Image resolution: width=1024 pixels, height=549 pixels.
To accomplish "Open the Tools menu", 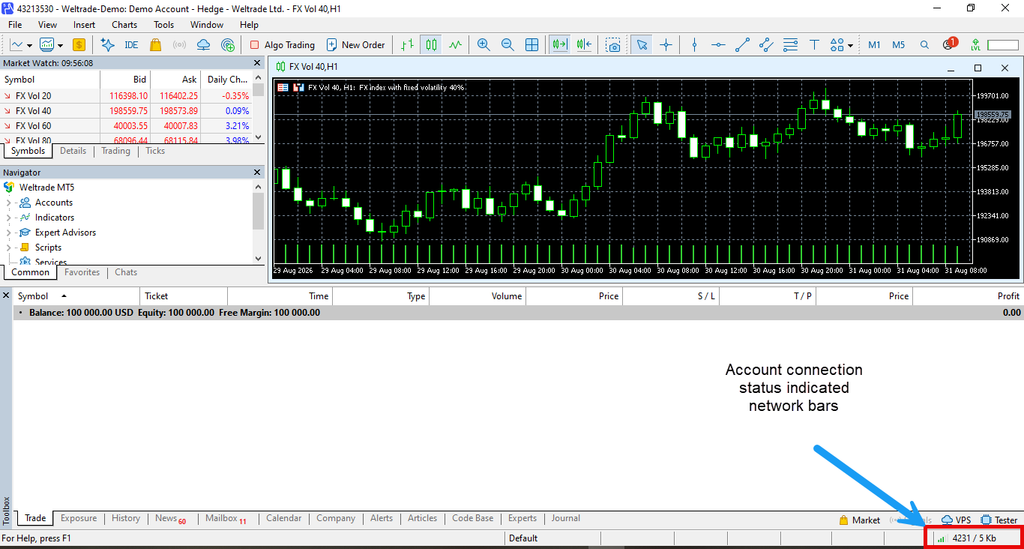I will click(163, 25).
